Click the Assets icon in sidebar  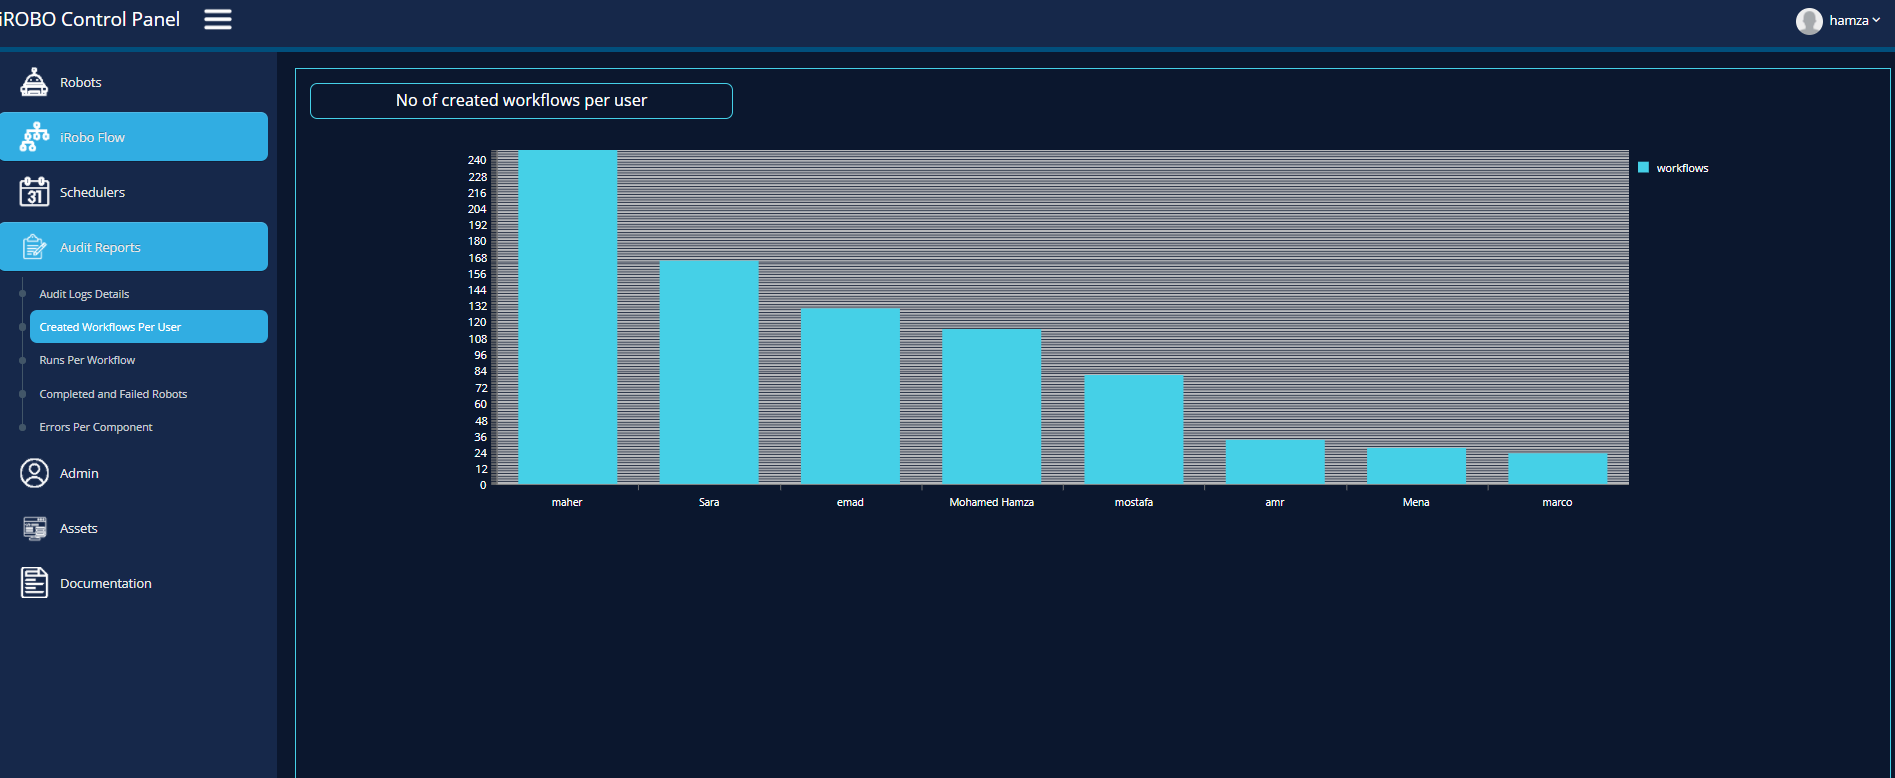34,528
